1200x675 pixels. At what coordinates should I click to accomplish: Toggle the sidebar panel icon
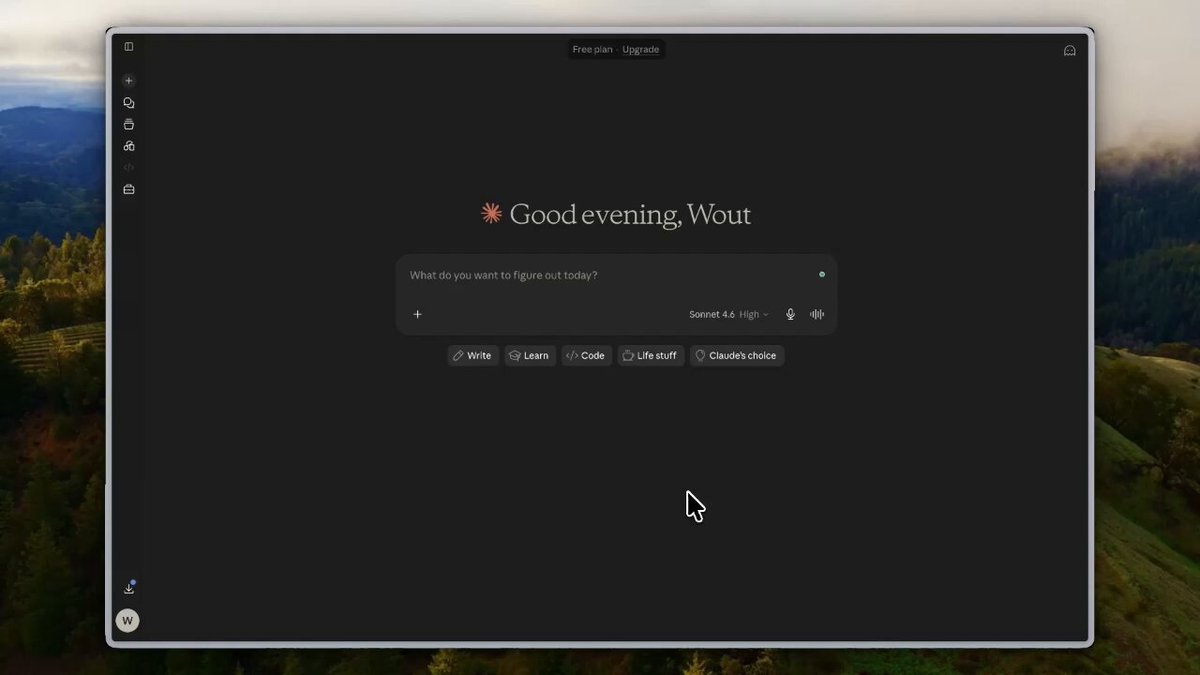coord(129,46)
